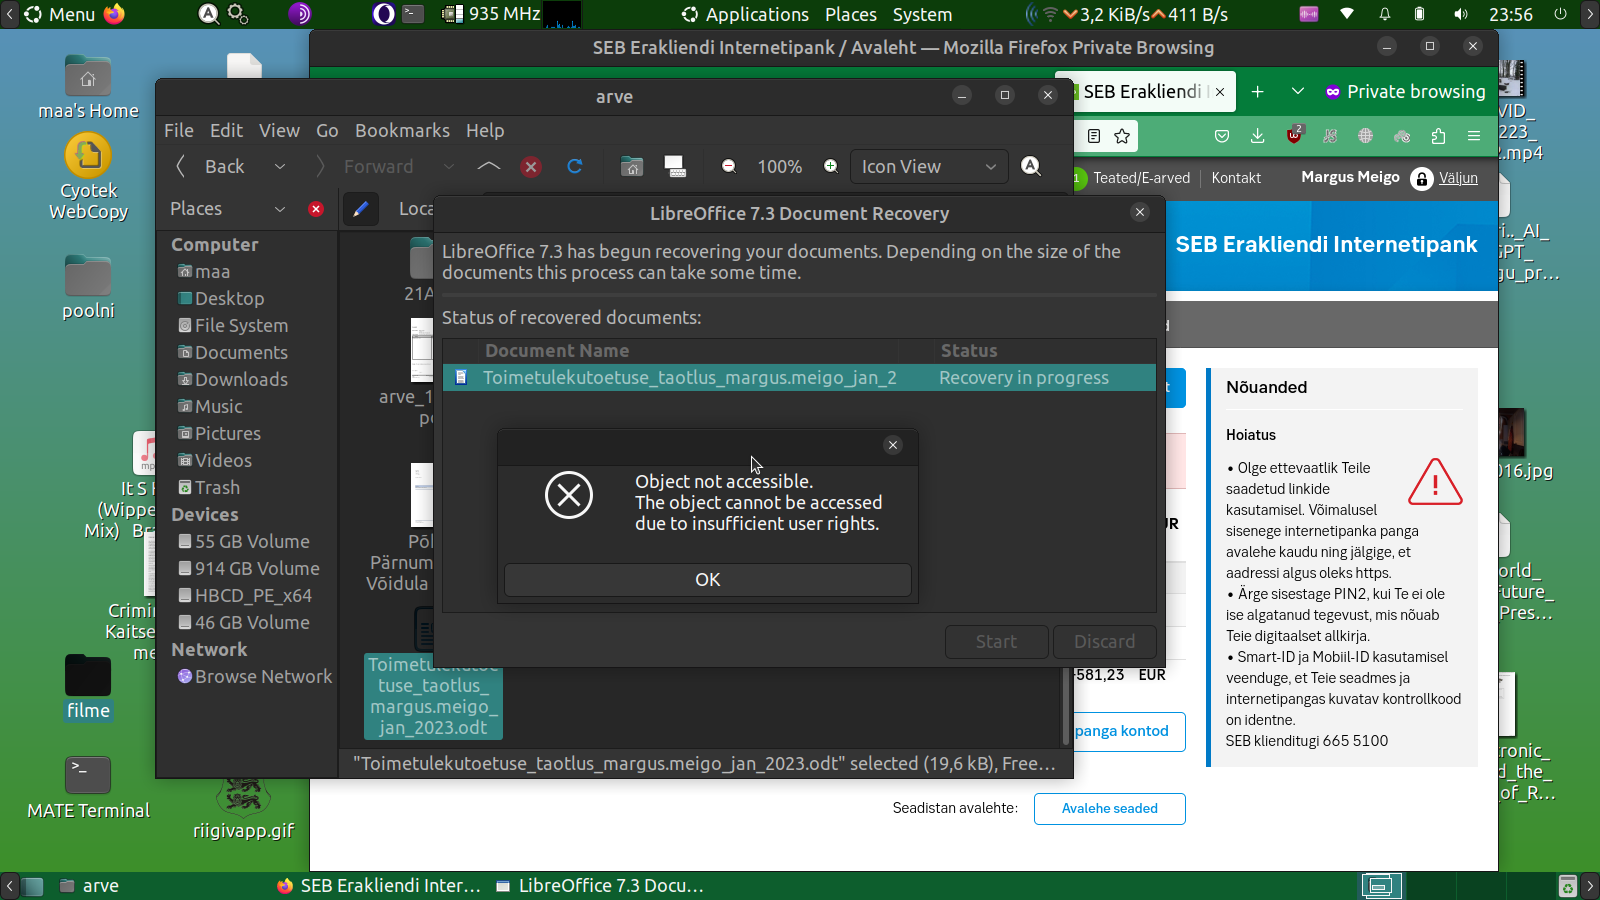The width and height of the screenshot is (1600, 900).
Task: Switch to LibreOffice 7.3 Docu… in the taskbar
Action: 600,886
